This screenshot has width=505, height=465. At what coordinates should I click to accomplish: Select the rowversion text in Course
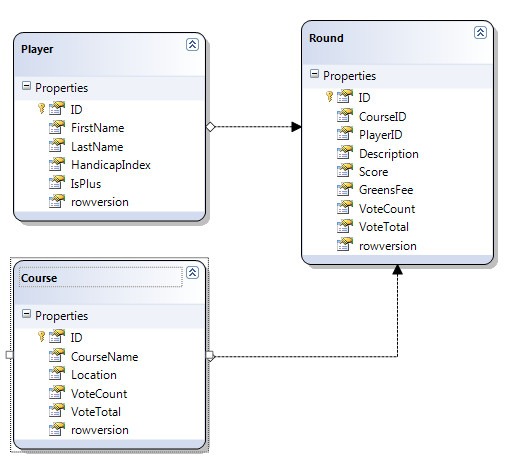click(100, 430)
